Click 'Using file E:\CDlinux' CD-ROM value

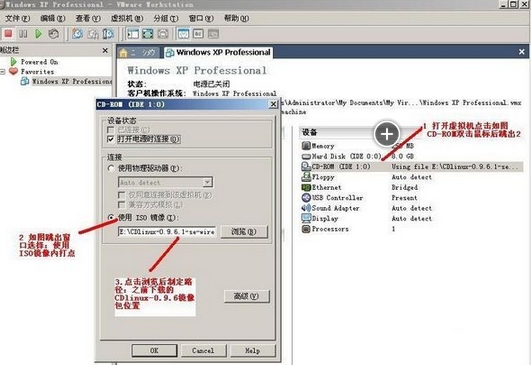pyautogui.click(x=455, y=166)
